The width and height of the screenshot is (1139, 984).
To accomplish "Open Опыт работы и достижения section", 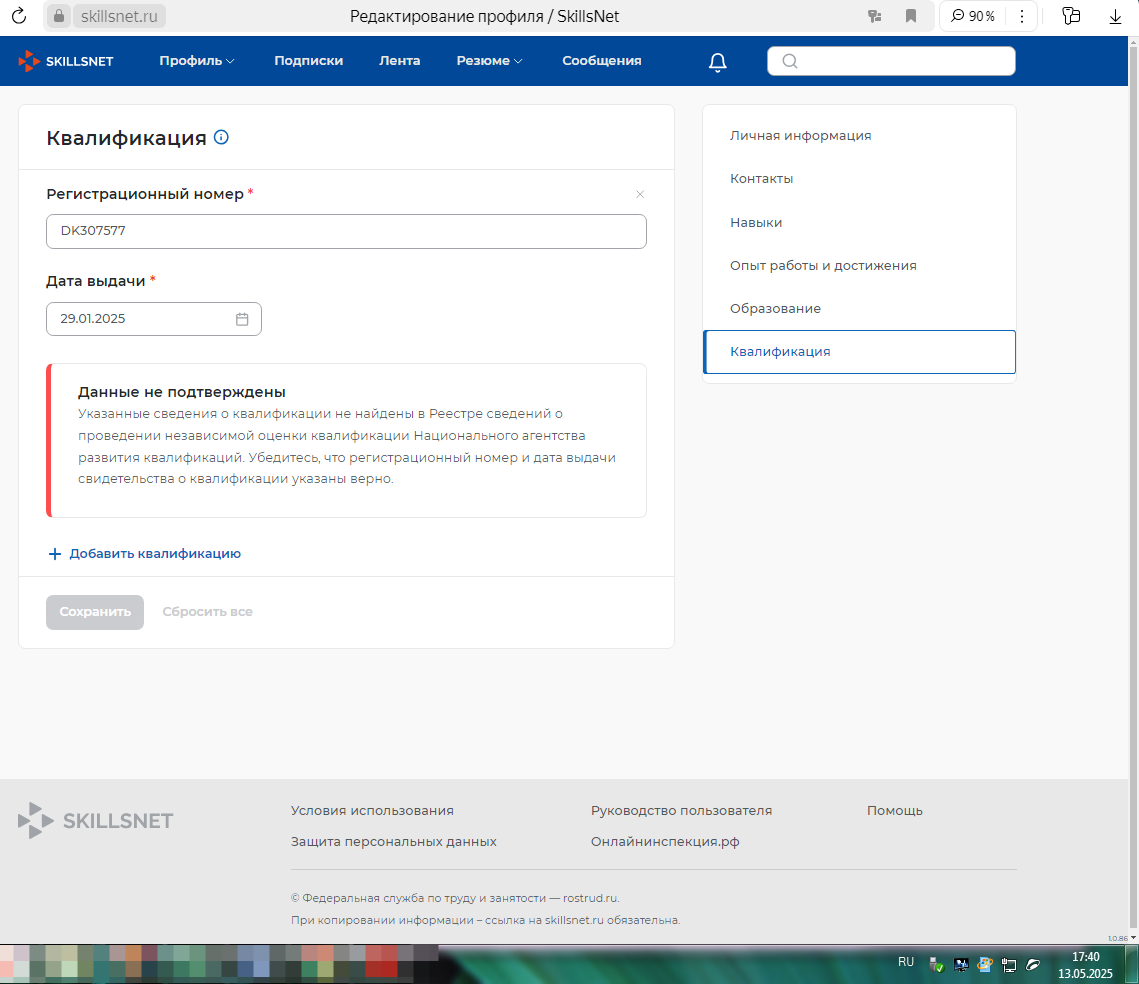I will coord(823,266).
